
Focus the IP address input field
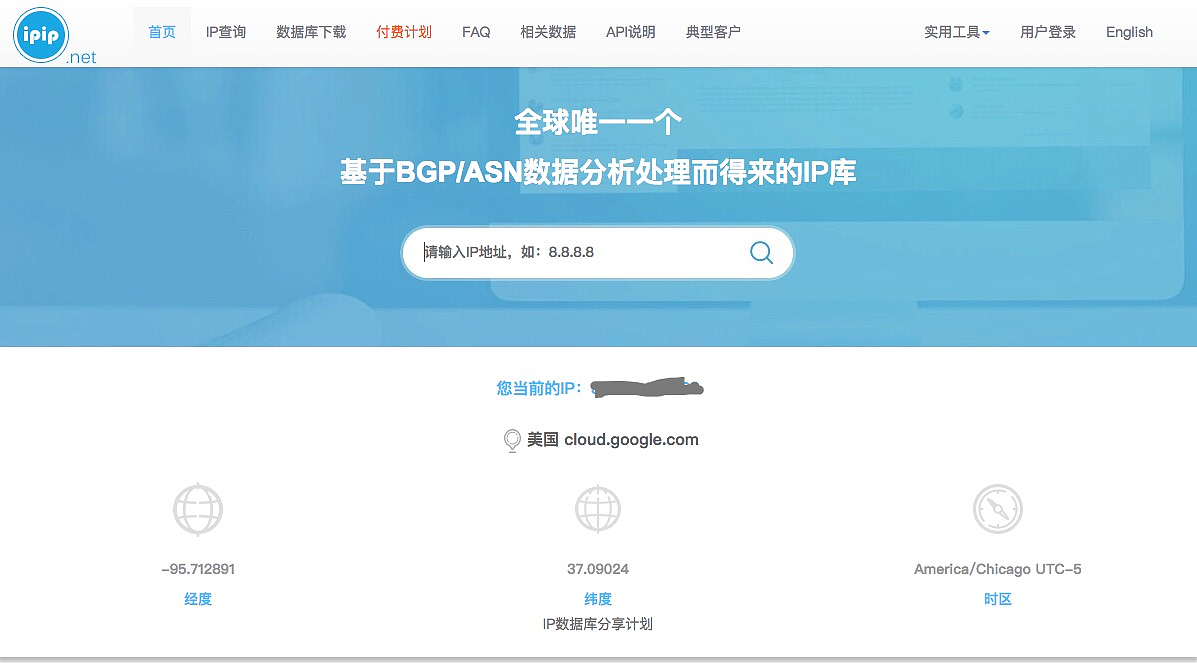click(580, 252)
